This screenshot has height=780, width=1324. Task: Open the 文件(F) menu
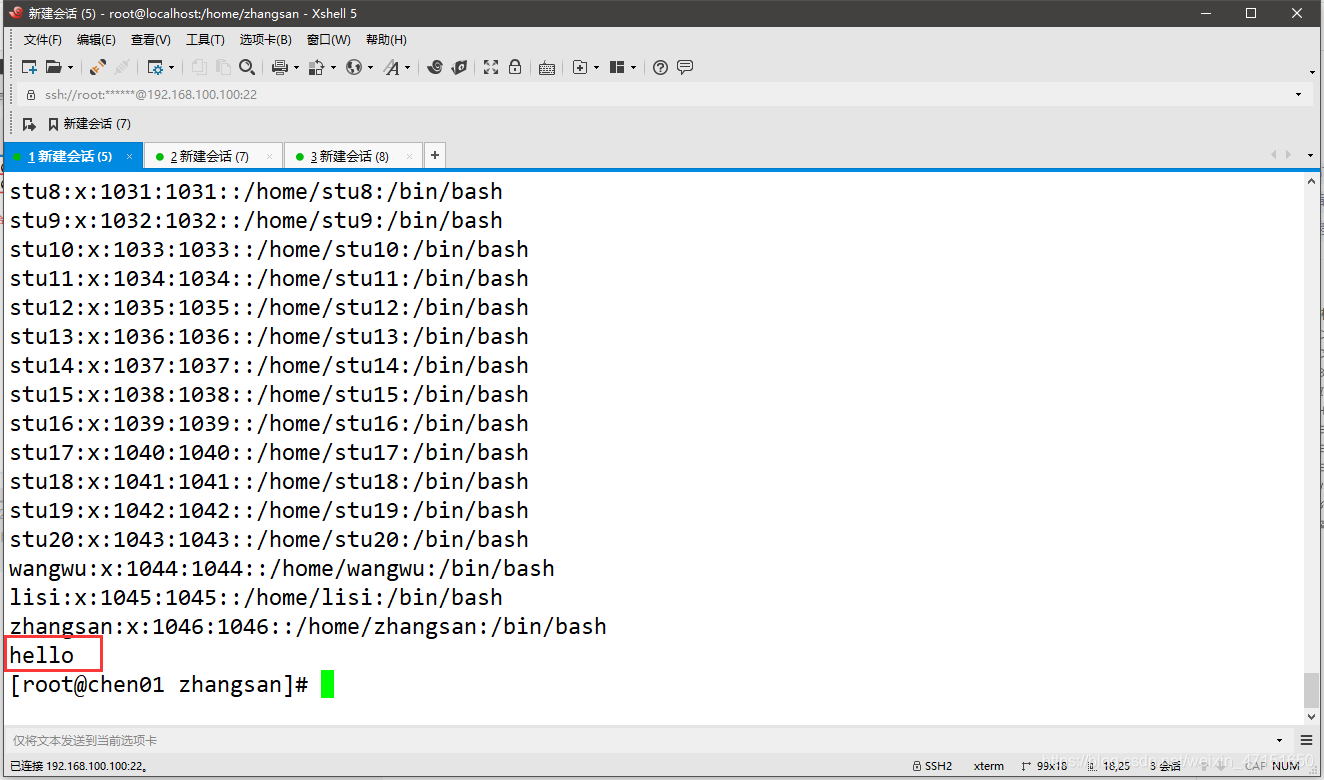[x=43, y=40]
